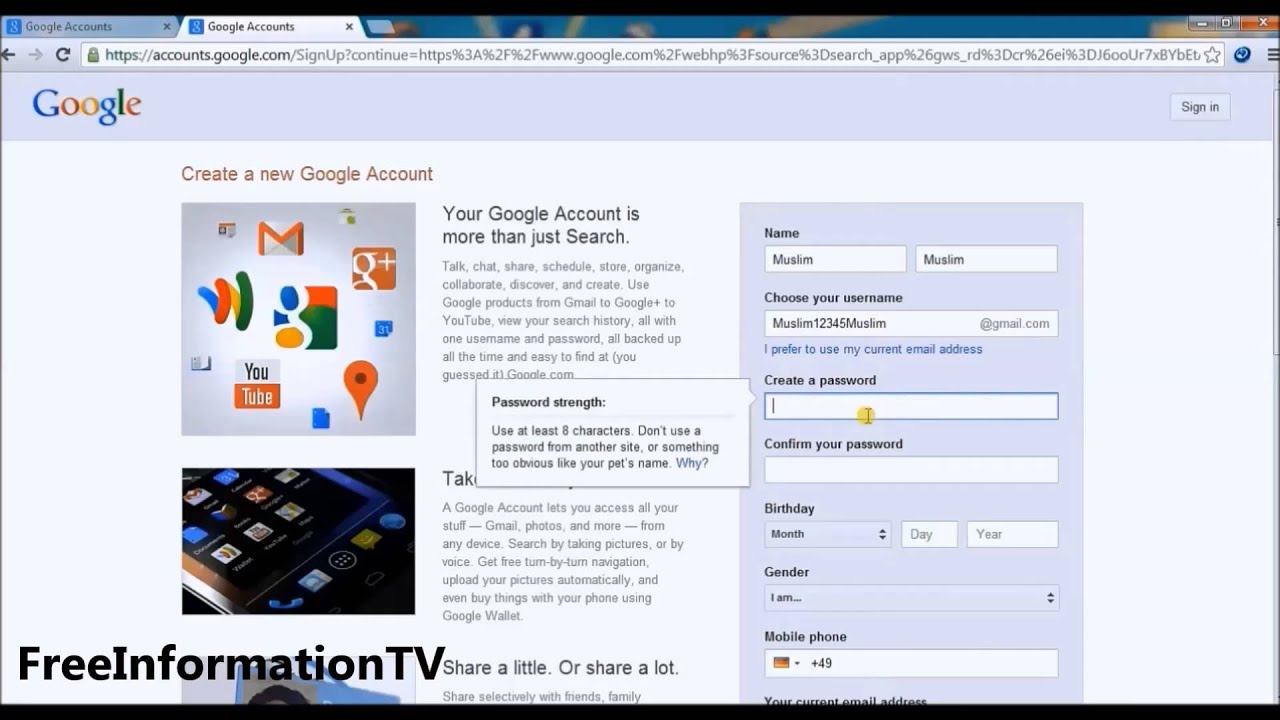The height and width of the screenshot is (720, 1280).
Task: Click the blue extension icon beside star
Action: click(x=1243, y=55)
